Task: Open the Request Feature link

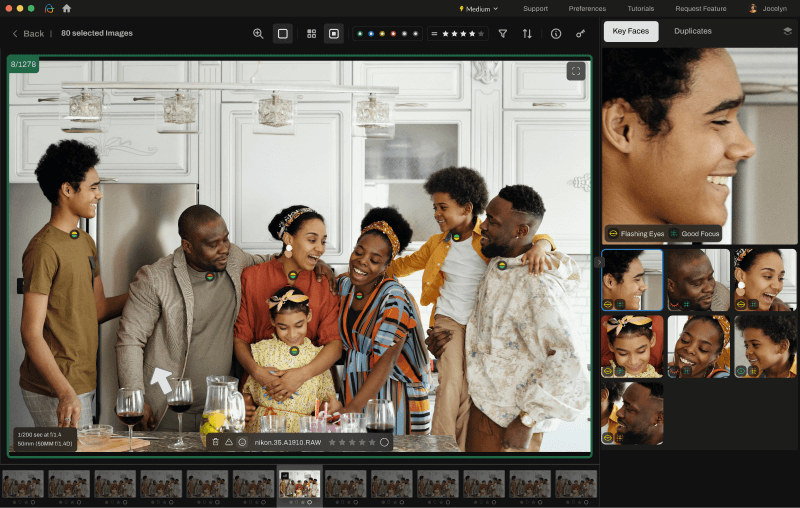Action: coord(700,8)
